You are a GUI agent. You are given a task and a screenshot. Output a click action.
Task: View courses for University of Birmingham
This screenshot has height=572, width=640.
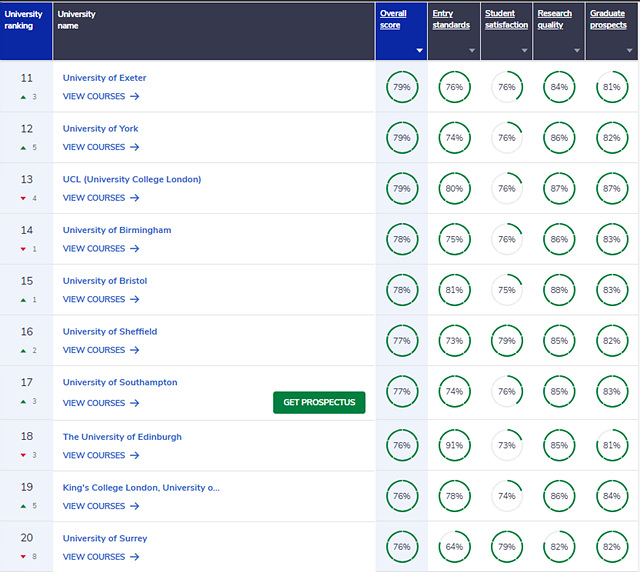(101, 249)
